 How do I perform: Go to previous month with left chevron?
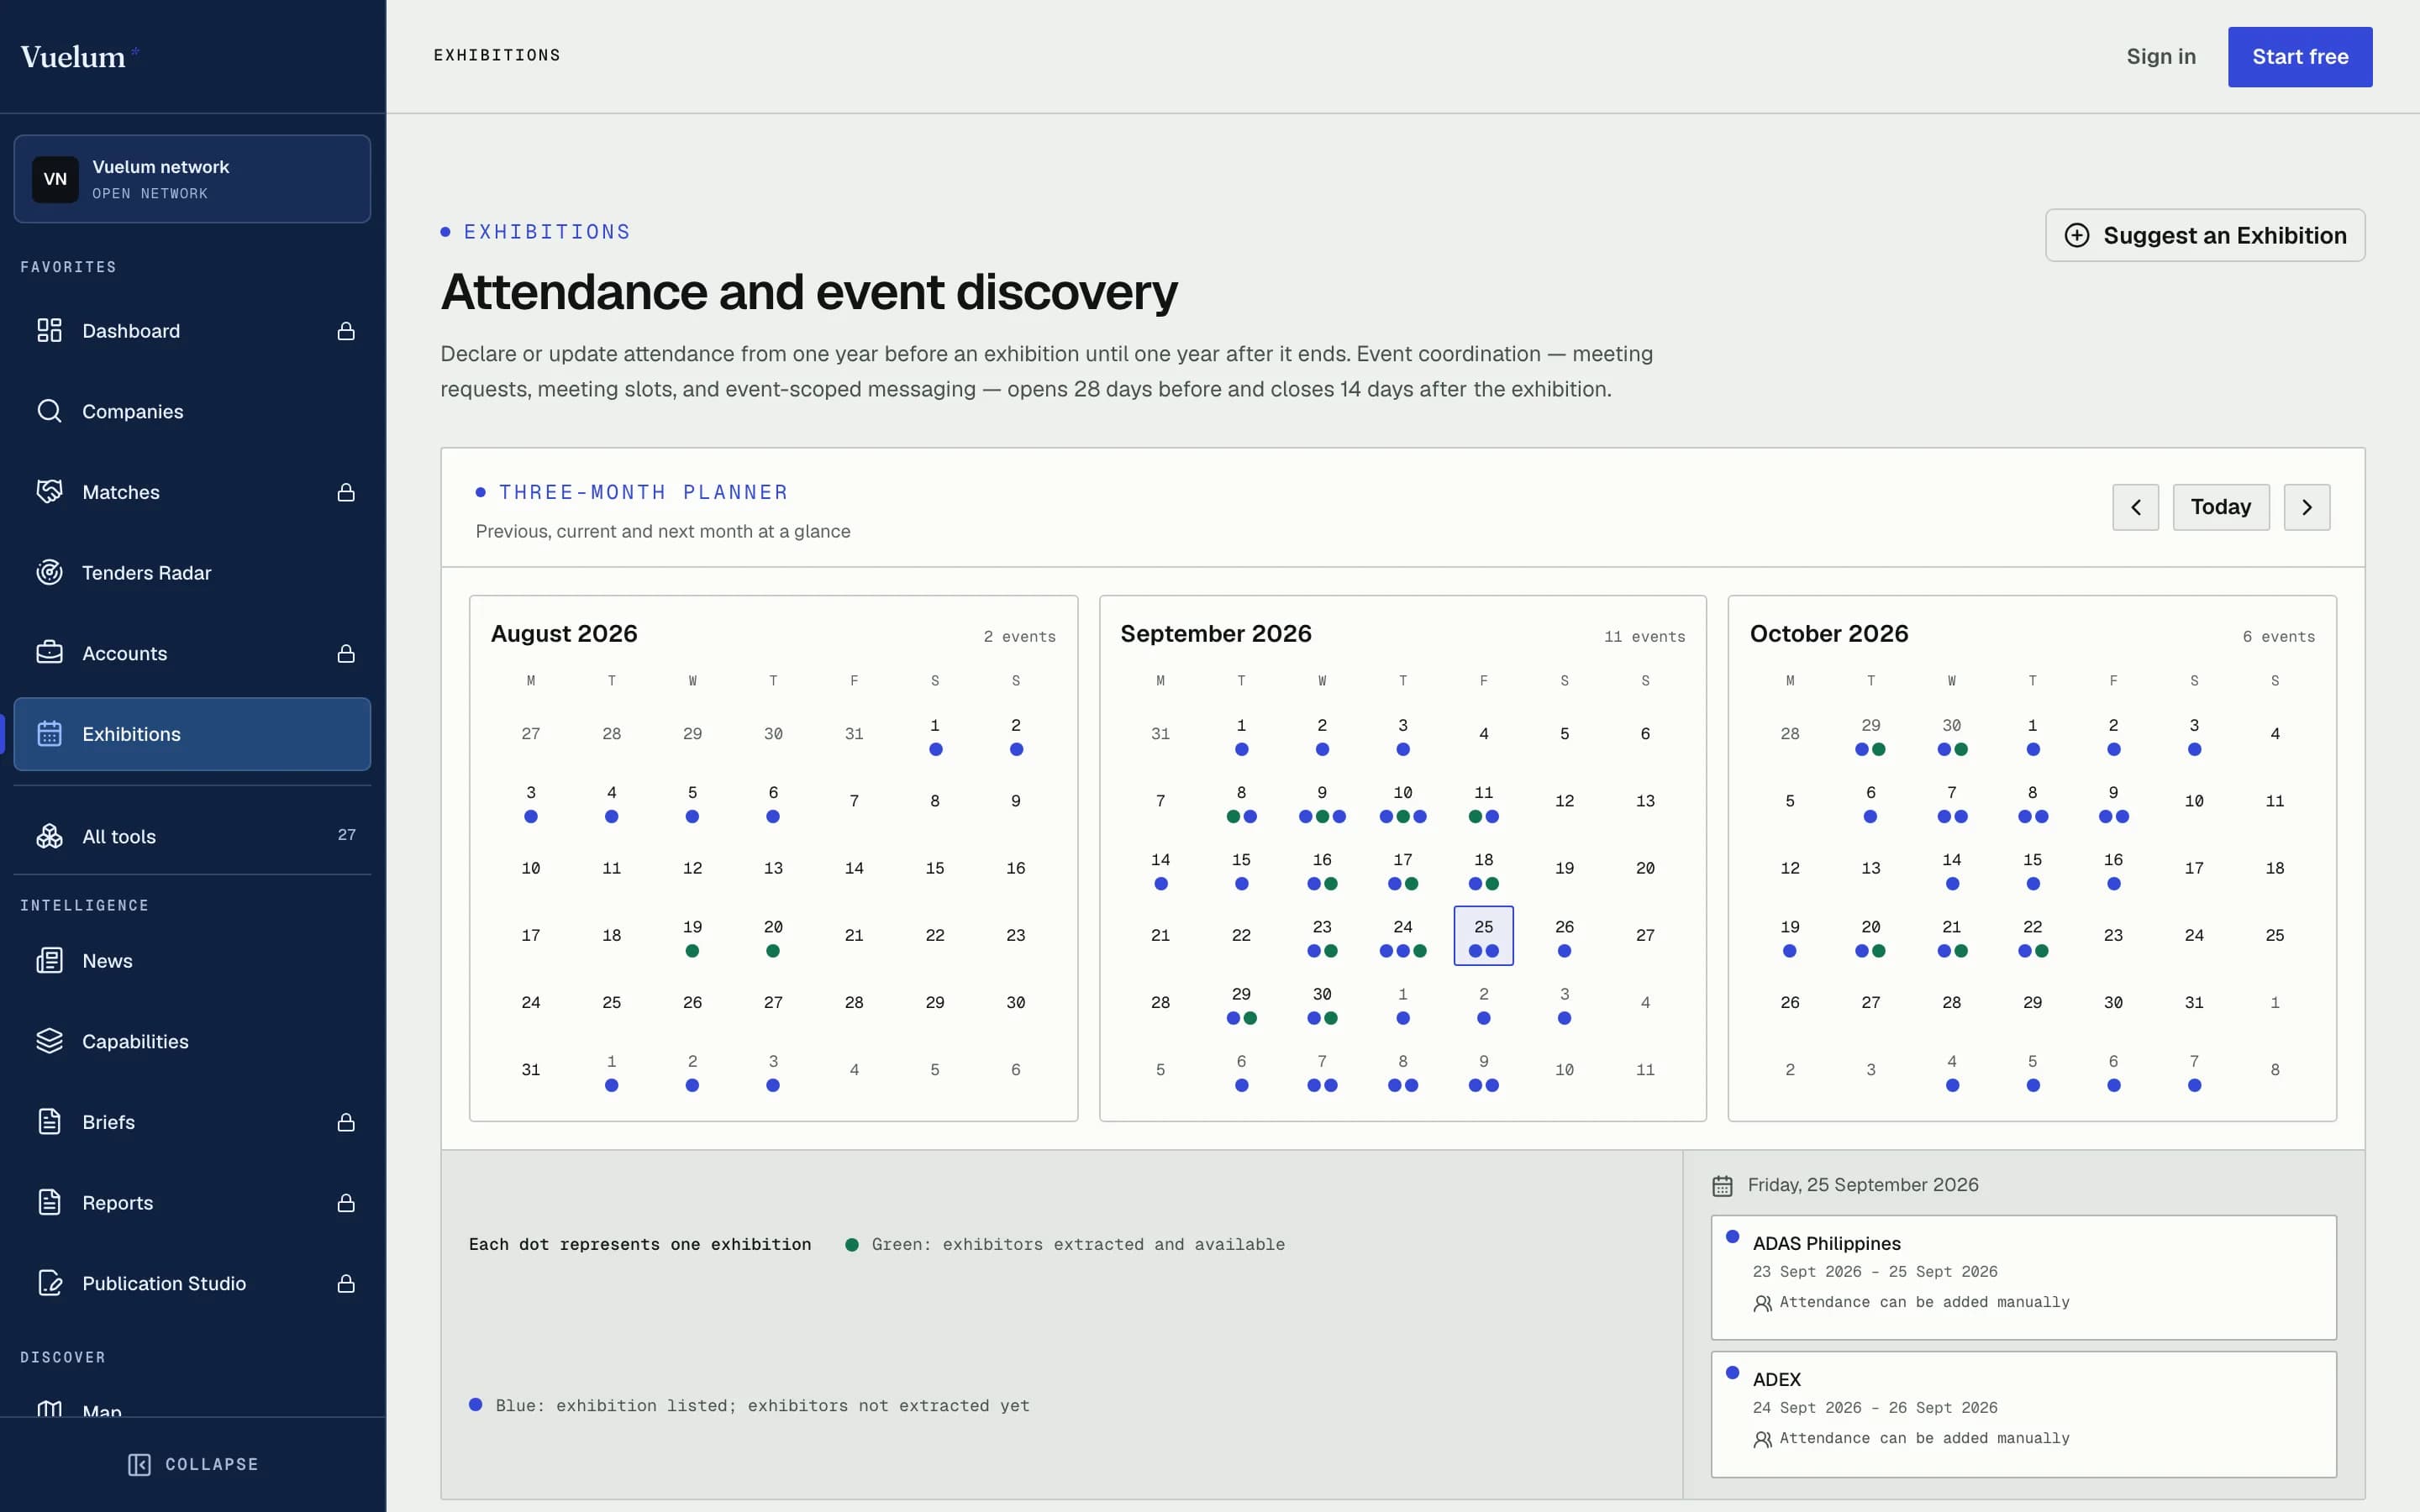(x=2135, y=507)
